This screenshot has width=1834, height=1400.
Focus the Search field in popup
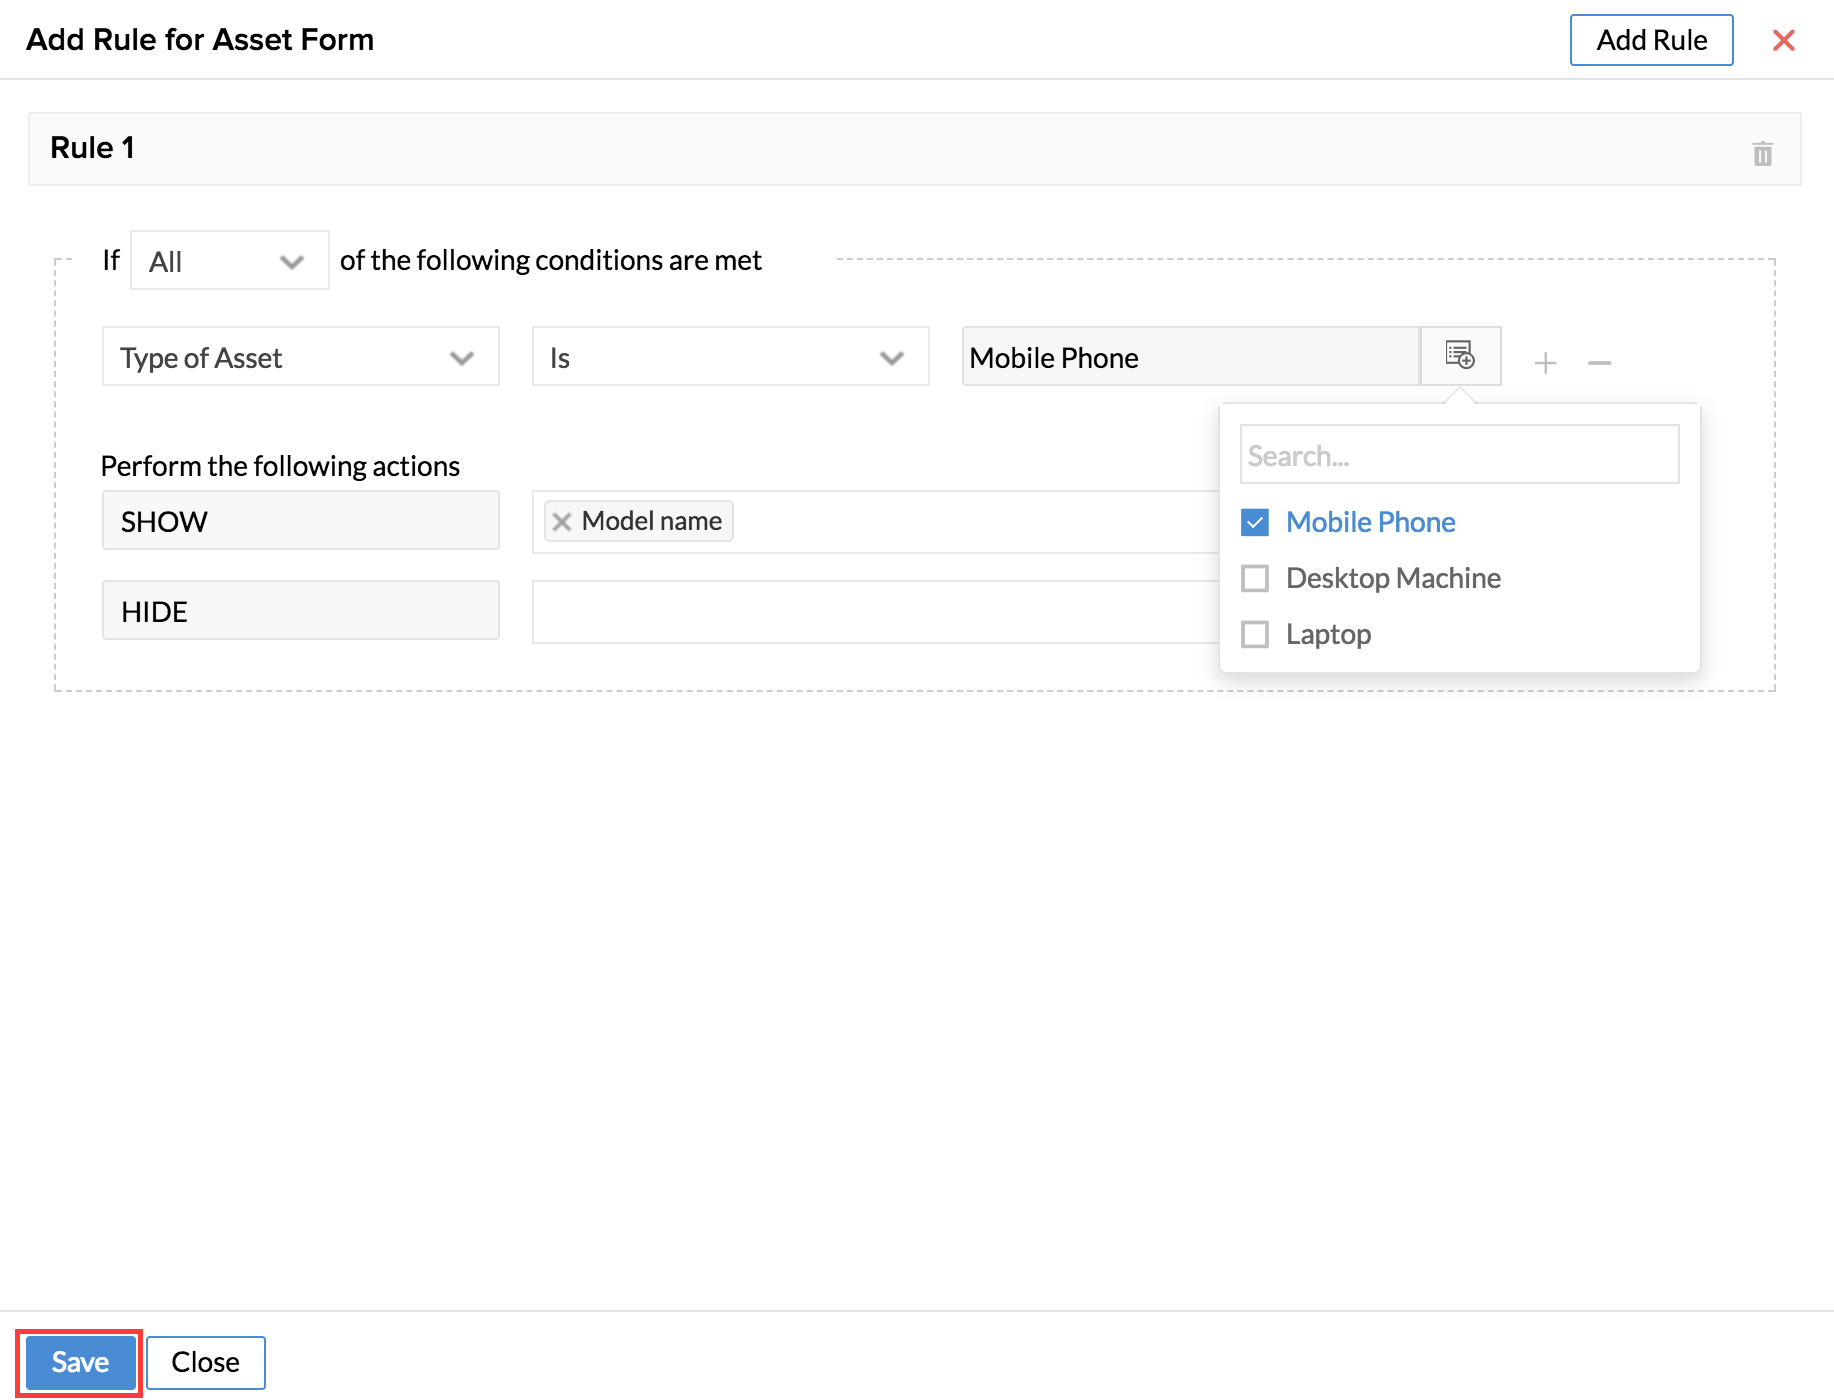[x=1458, y=455]
